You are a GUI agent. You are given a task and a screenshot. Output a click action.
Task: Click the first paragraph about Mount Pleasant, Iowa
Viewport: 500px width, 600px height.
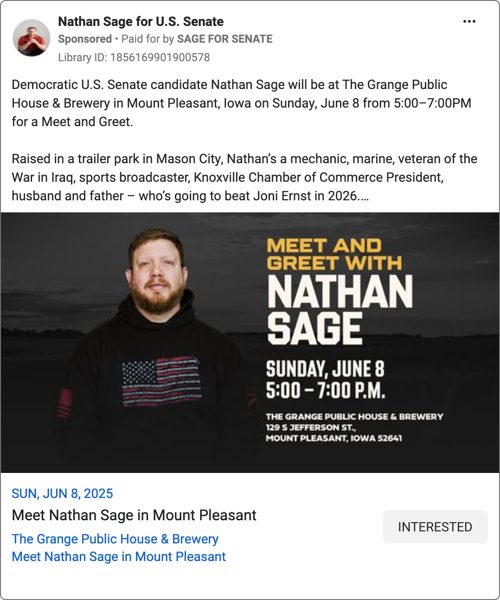click(241, 103)
